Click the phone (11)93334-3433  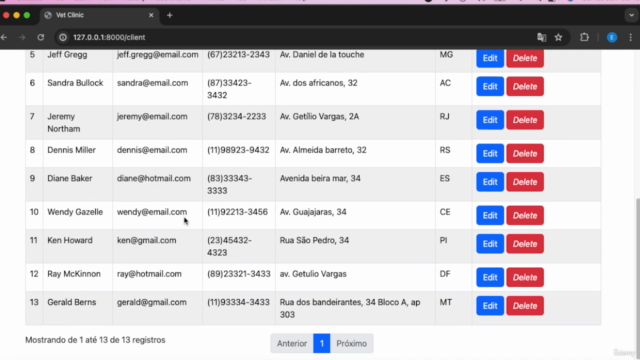tap(238, 302)
